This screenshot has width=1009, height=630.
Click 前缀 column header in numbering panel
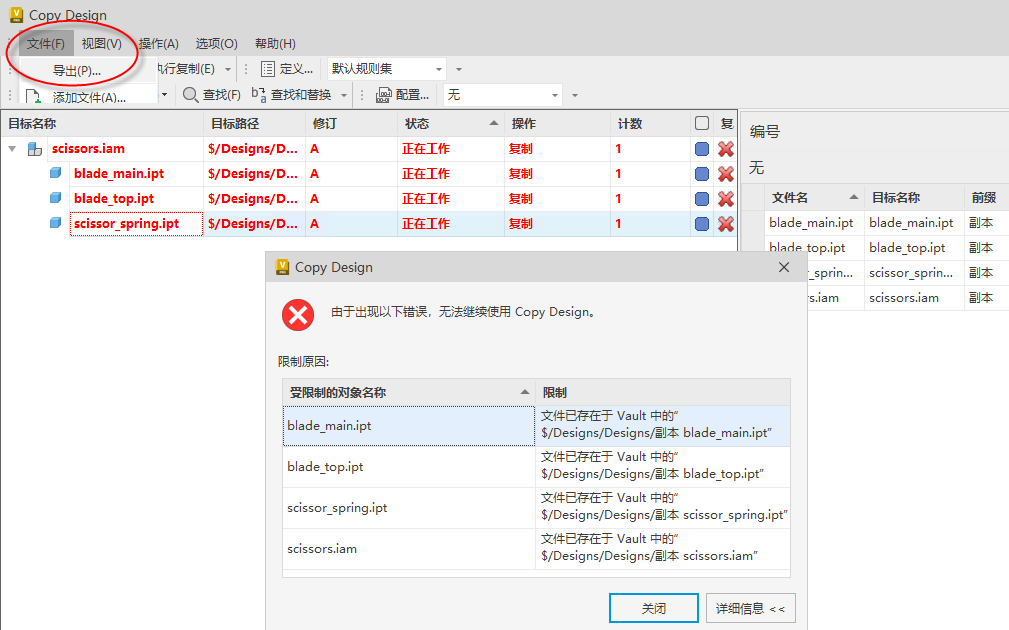point(986,198)
